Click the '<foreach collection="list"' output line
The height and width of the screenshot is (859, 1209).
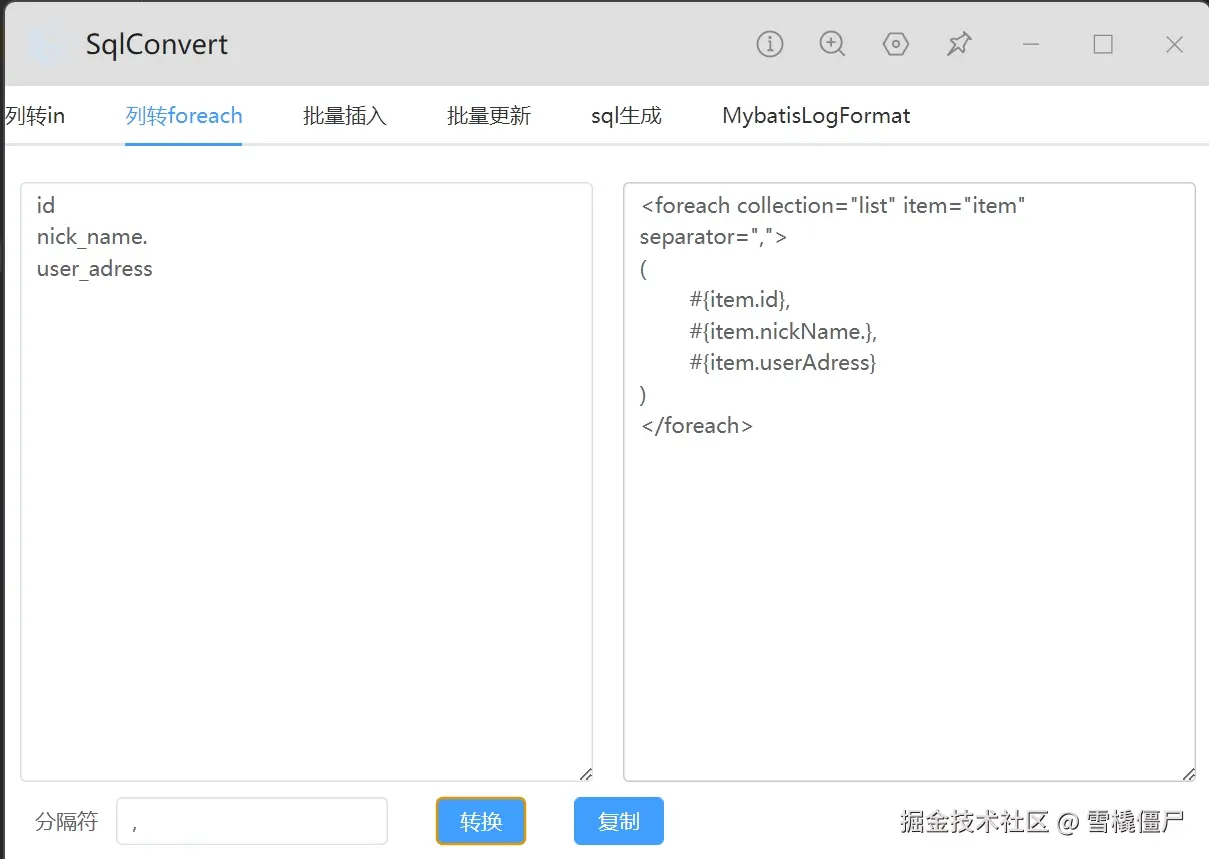834,205
